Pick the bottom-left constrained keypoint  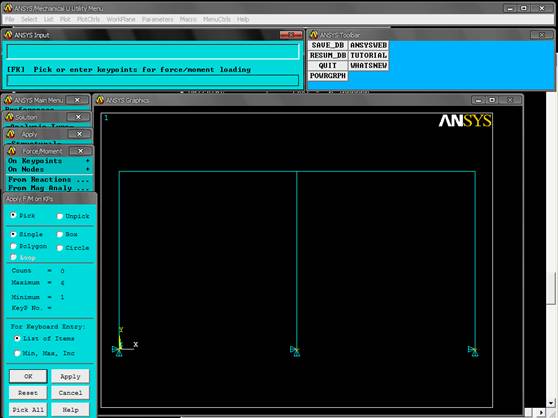pos(119,350)
